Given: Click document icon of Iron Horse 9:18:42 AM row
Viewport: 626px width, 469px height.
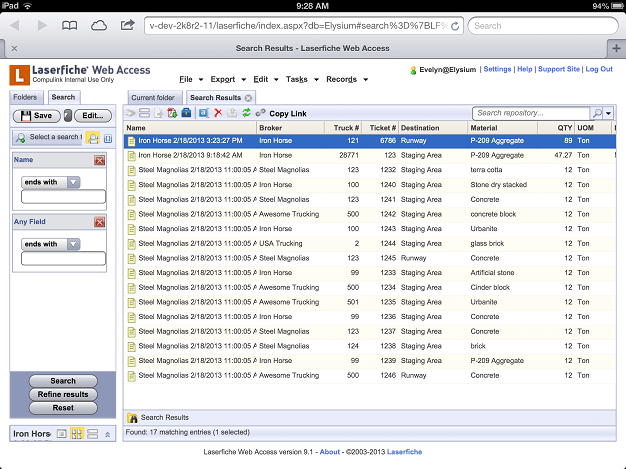Looking at the screenshot, I should point(131,156).
